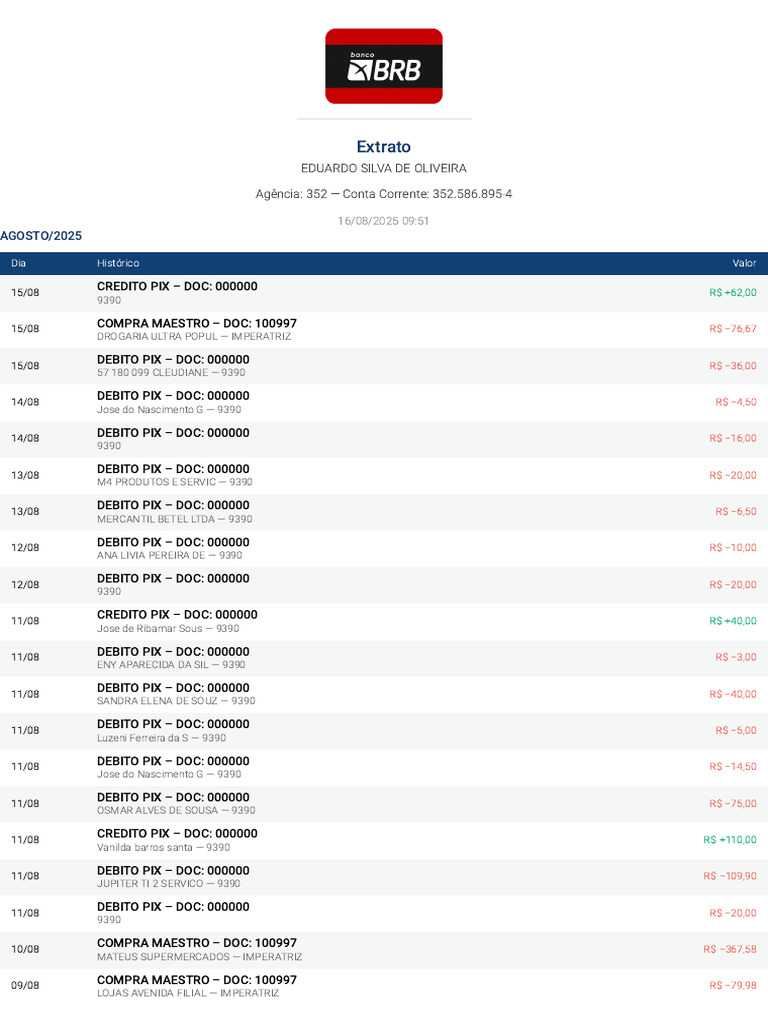Image resolution: width=768 pixels, height=1024 pixels.
Task: Click "Luzeni Ferreira da S — 9390"
Action: coord(161,738)
